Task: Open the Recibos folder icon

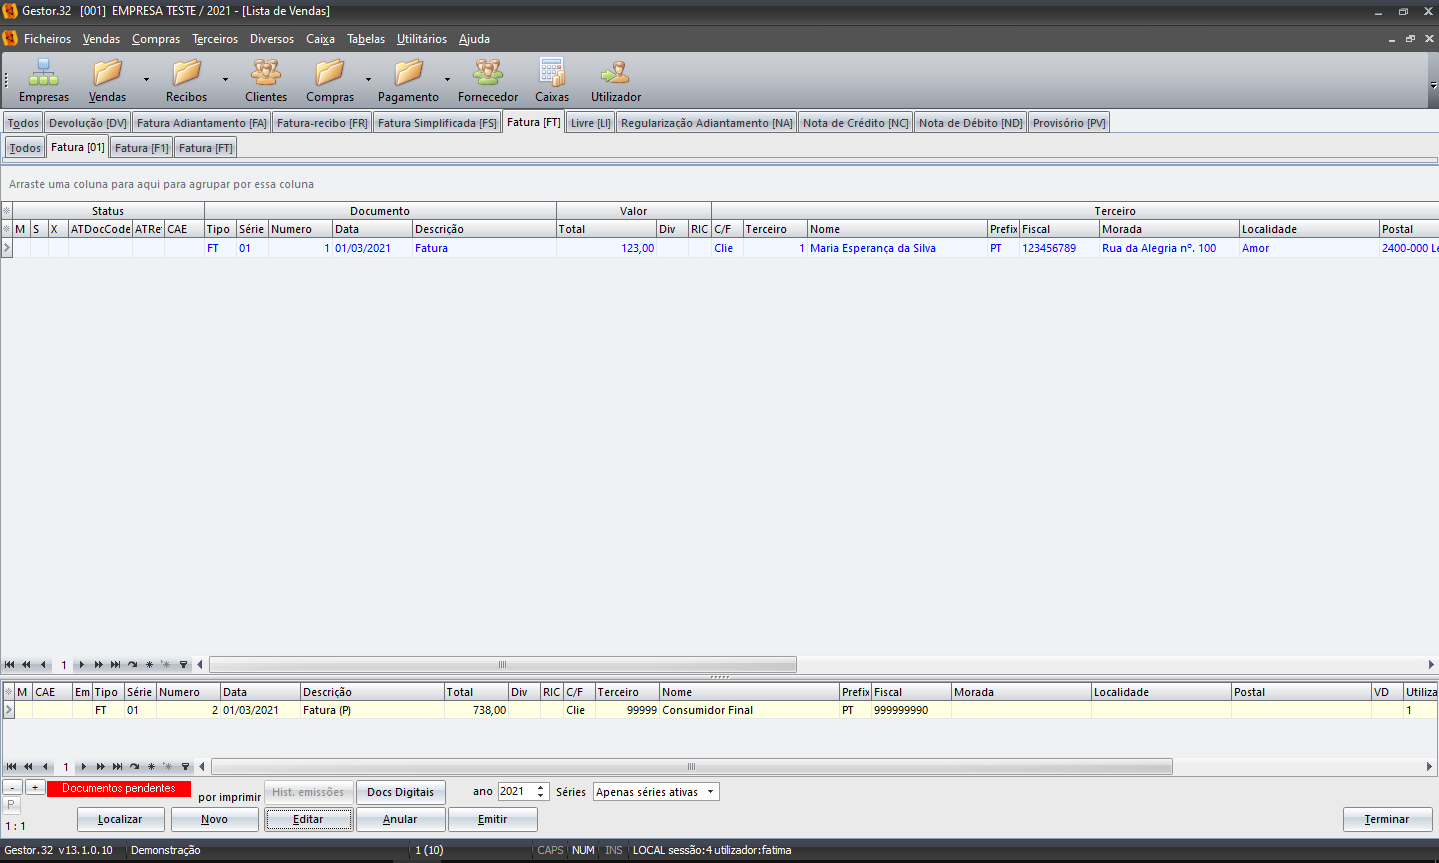Action: click(186, 73)
